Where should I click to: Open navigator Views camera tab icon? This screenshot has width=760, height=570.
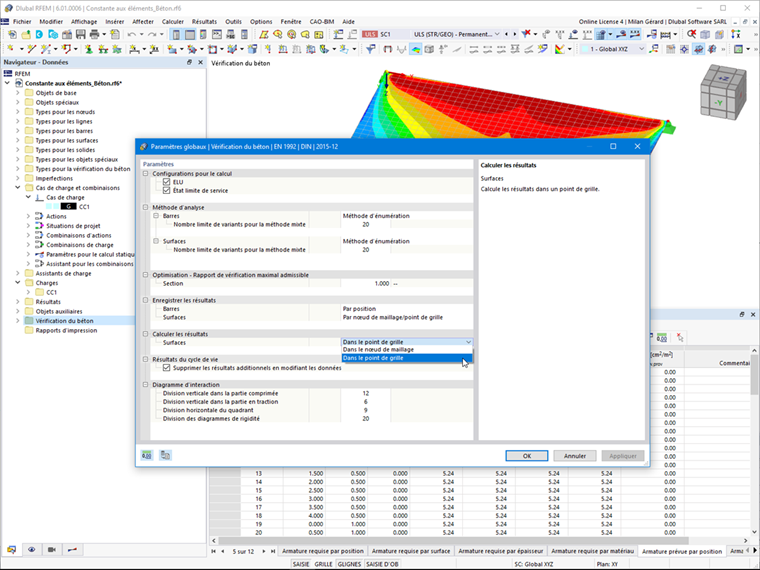point(52,550)
